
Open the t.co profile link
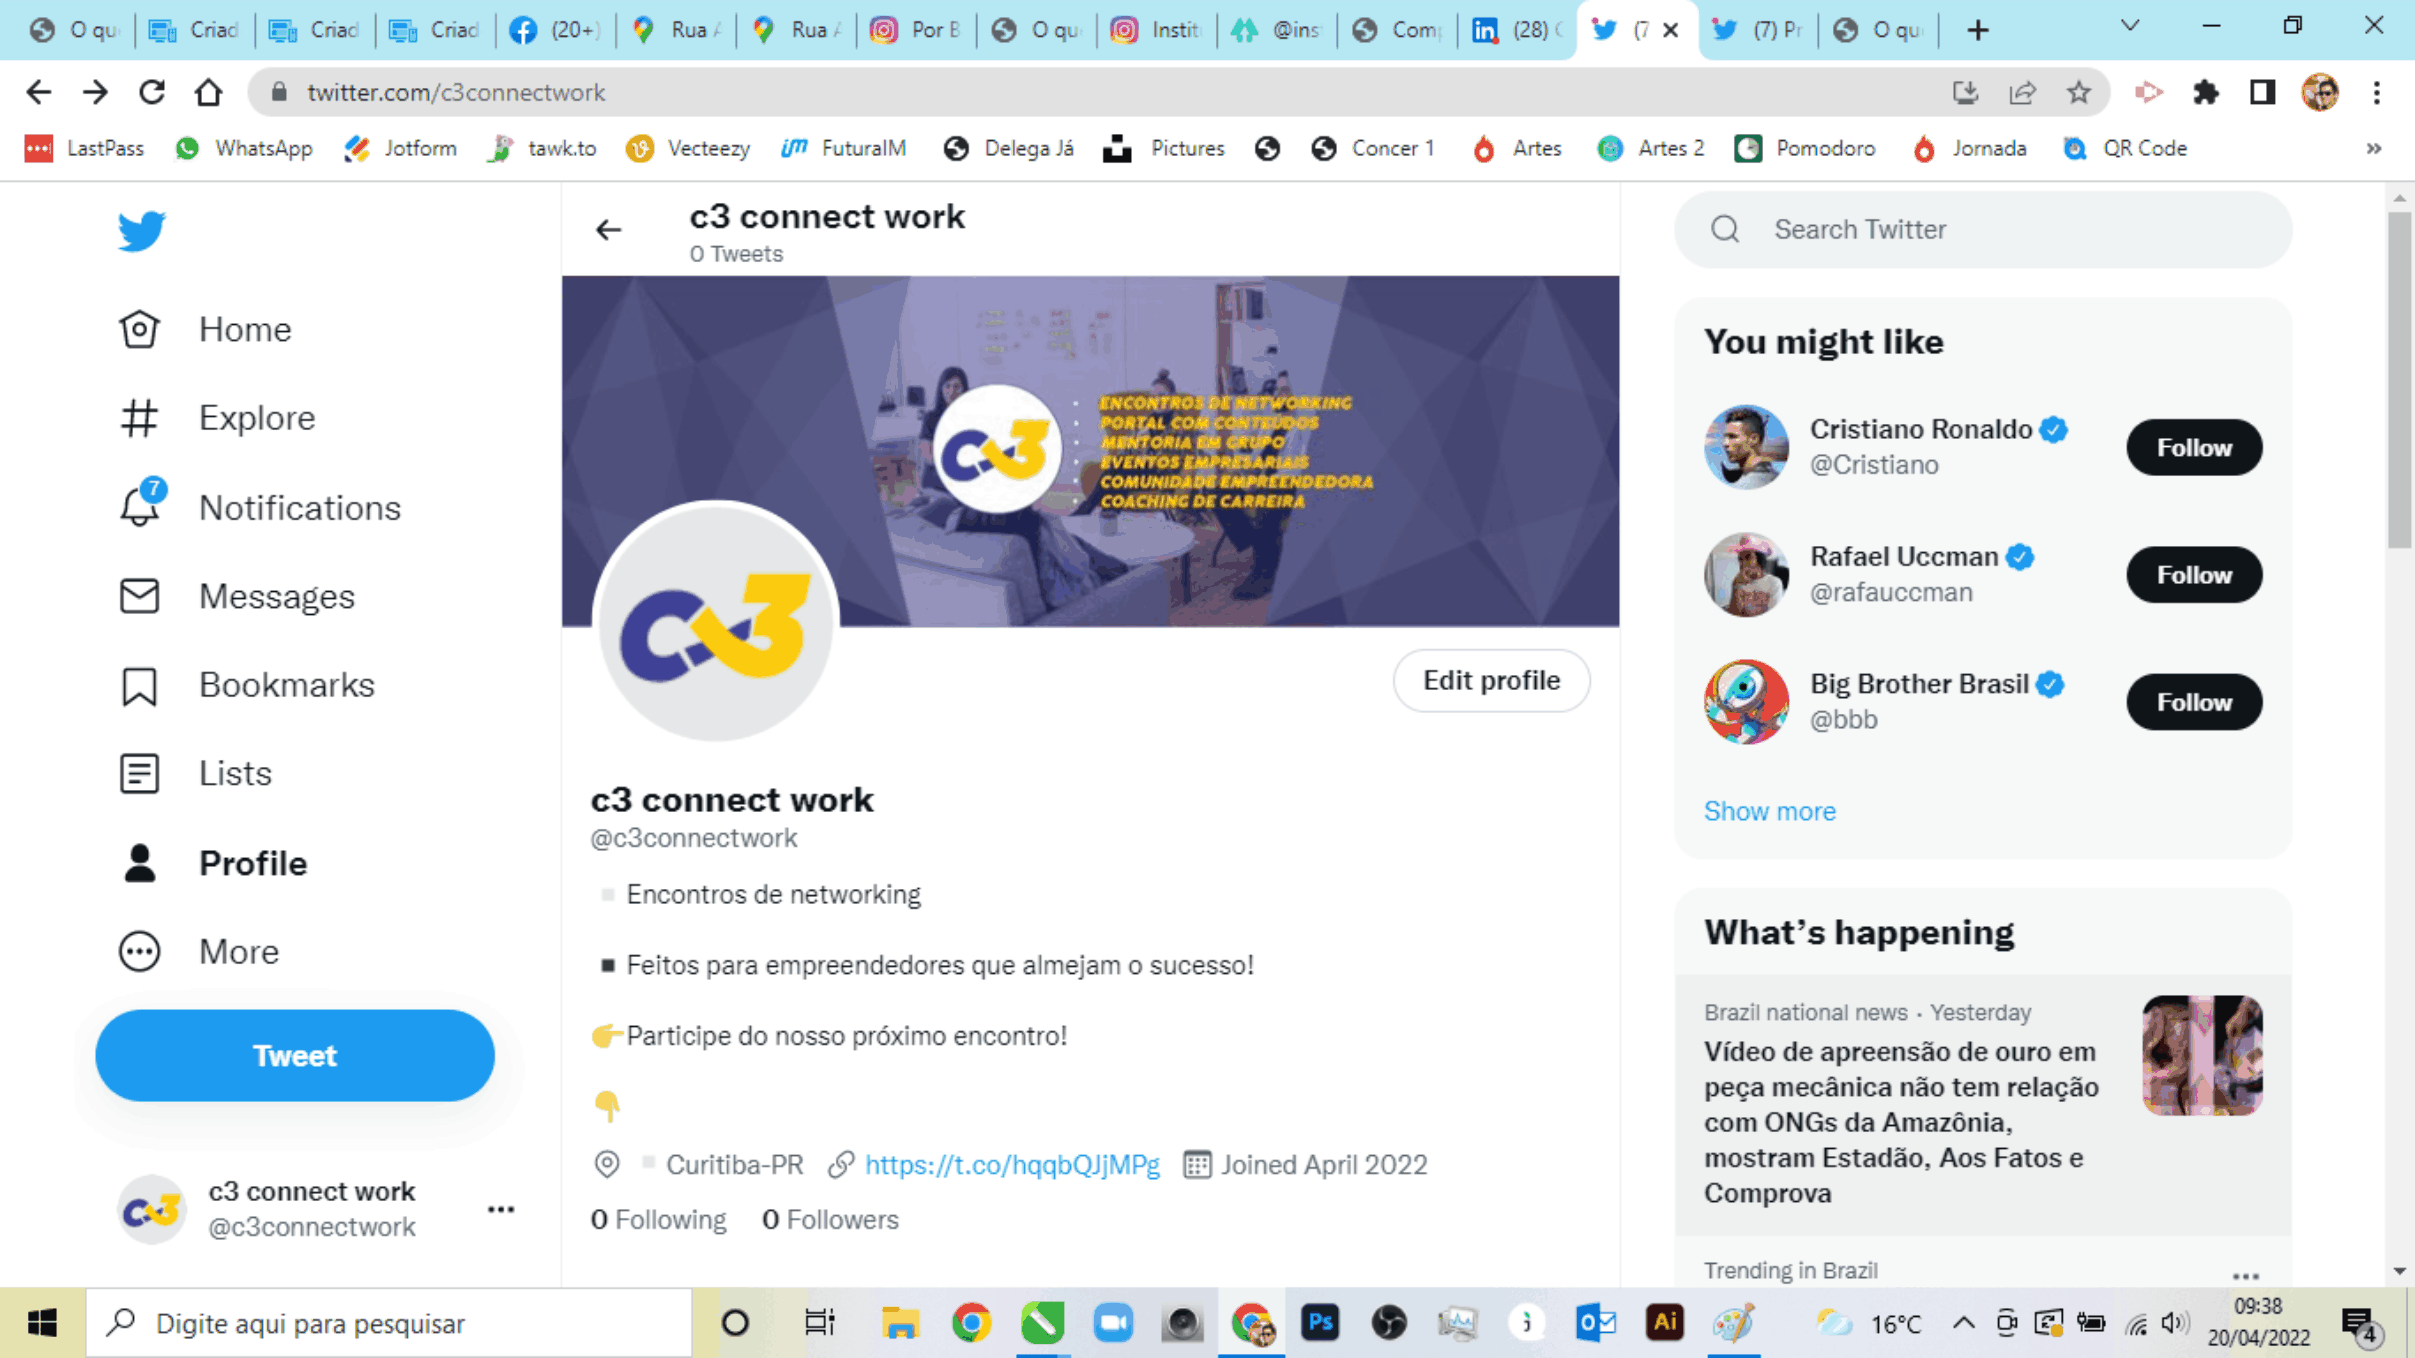pos(1012,1164)
